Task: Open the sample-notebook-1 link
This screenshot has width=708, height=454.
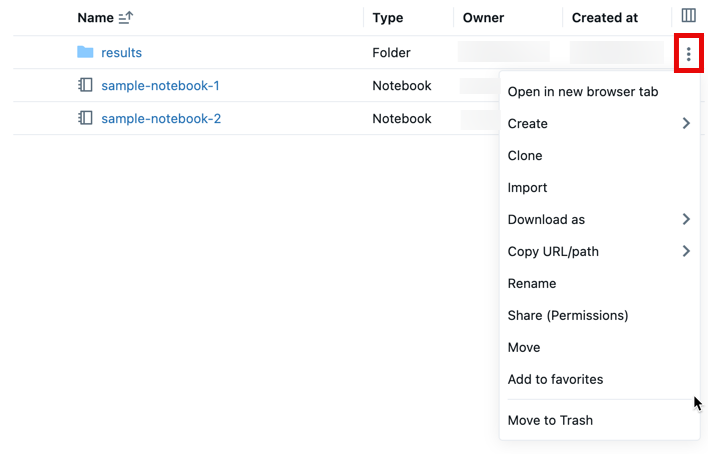Action: pos(160,86)
